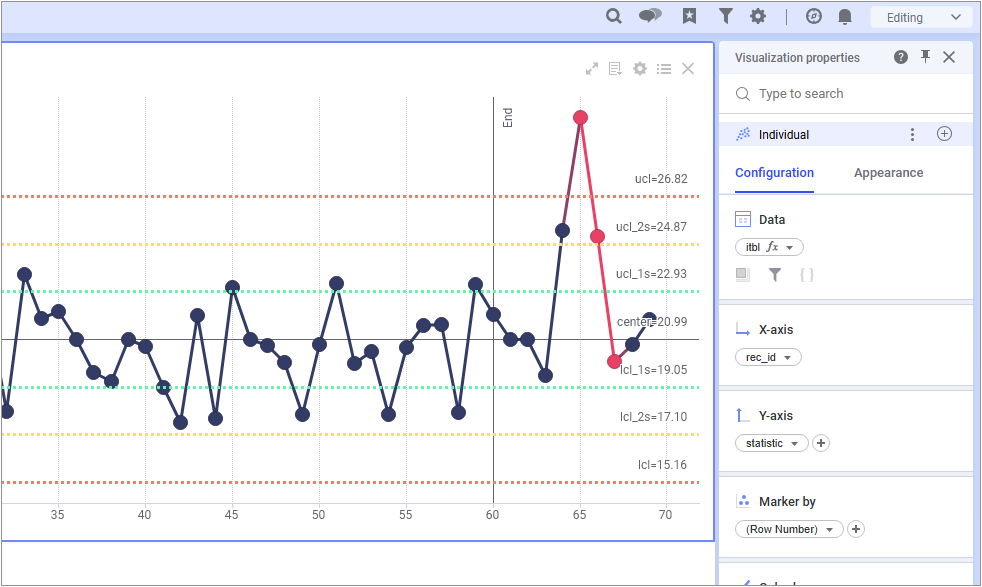Click the Type to search field

845,94
